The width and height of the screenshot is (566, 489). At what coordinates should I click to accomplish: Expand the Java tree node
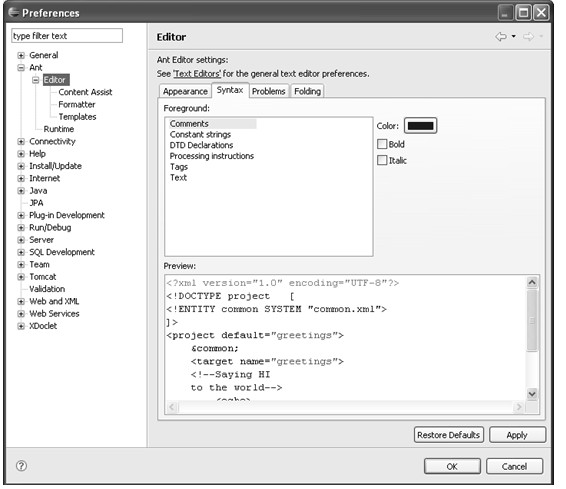point(21,191)
